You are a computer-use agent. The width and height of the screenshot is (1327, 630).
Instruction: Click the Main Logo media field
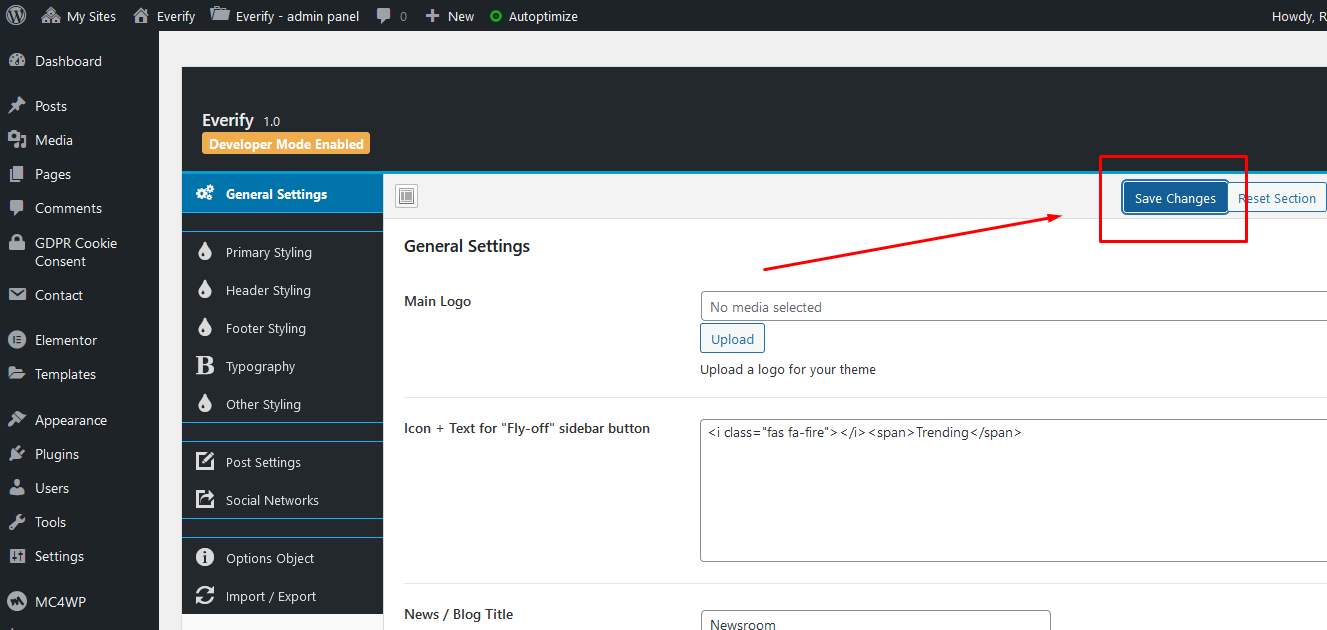[x=1013, y=306]
